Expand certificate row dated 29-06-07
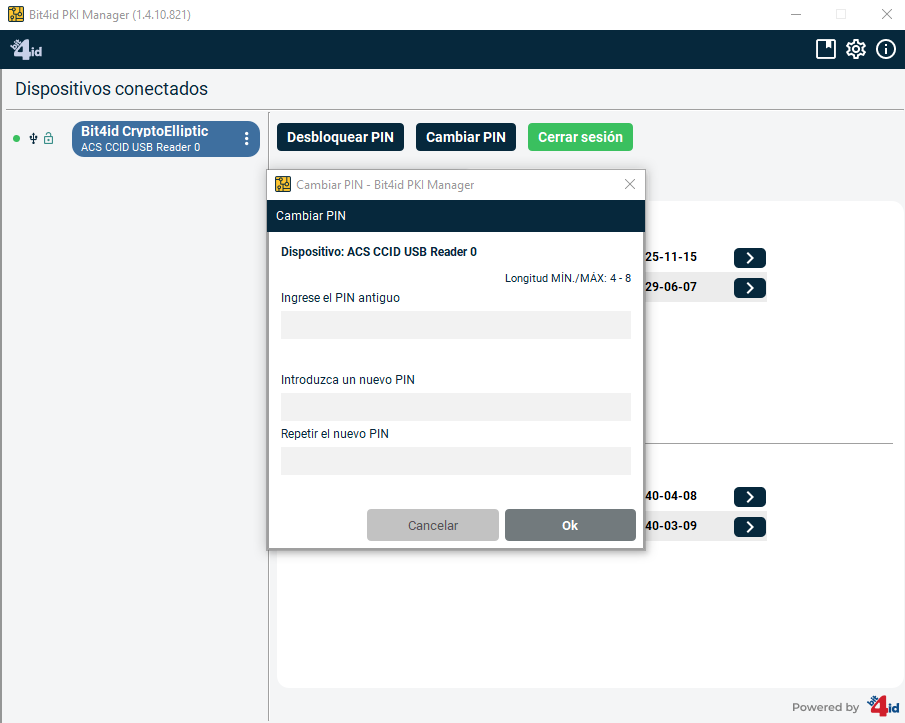 pyautogui.click(x=750, y=288)
